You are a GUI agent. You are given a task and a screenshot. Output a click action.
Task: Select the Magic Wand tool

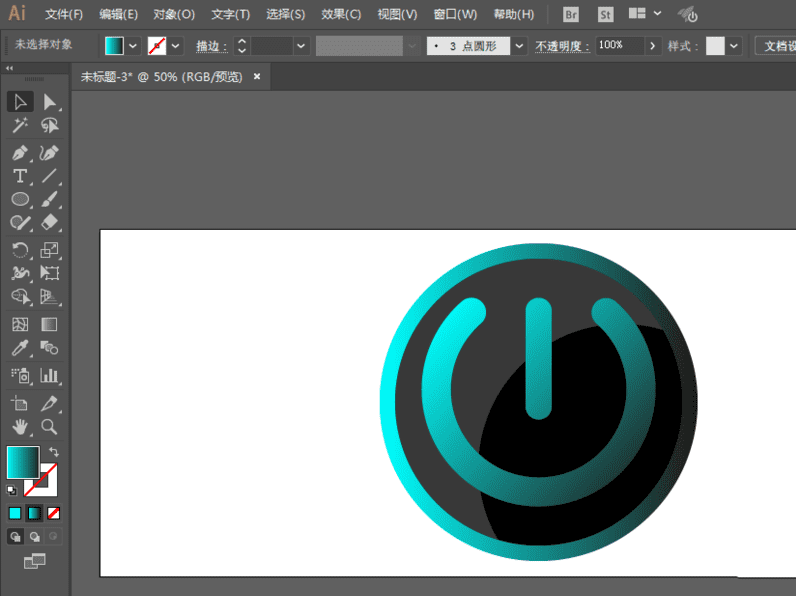point(20,126)
